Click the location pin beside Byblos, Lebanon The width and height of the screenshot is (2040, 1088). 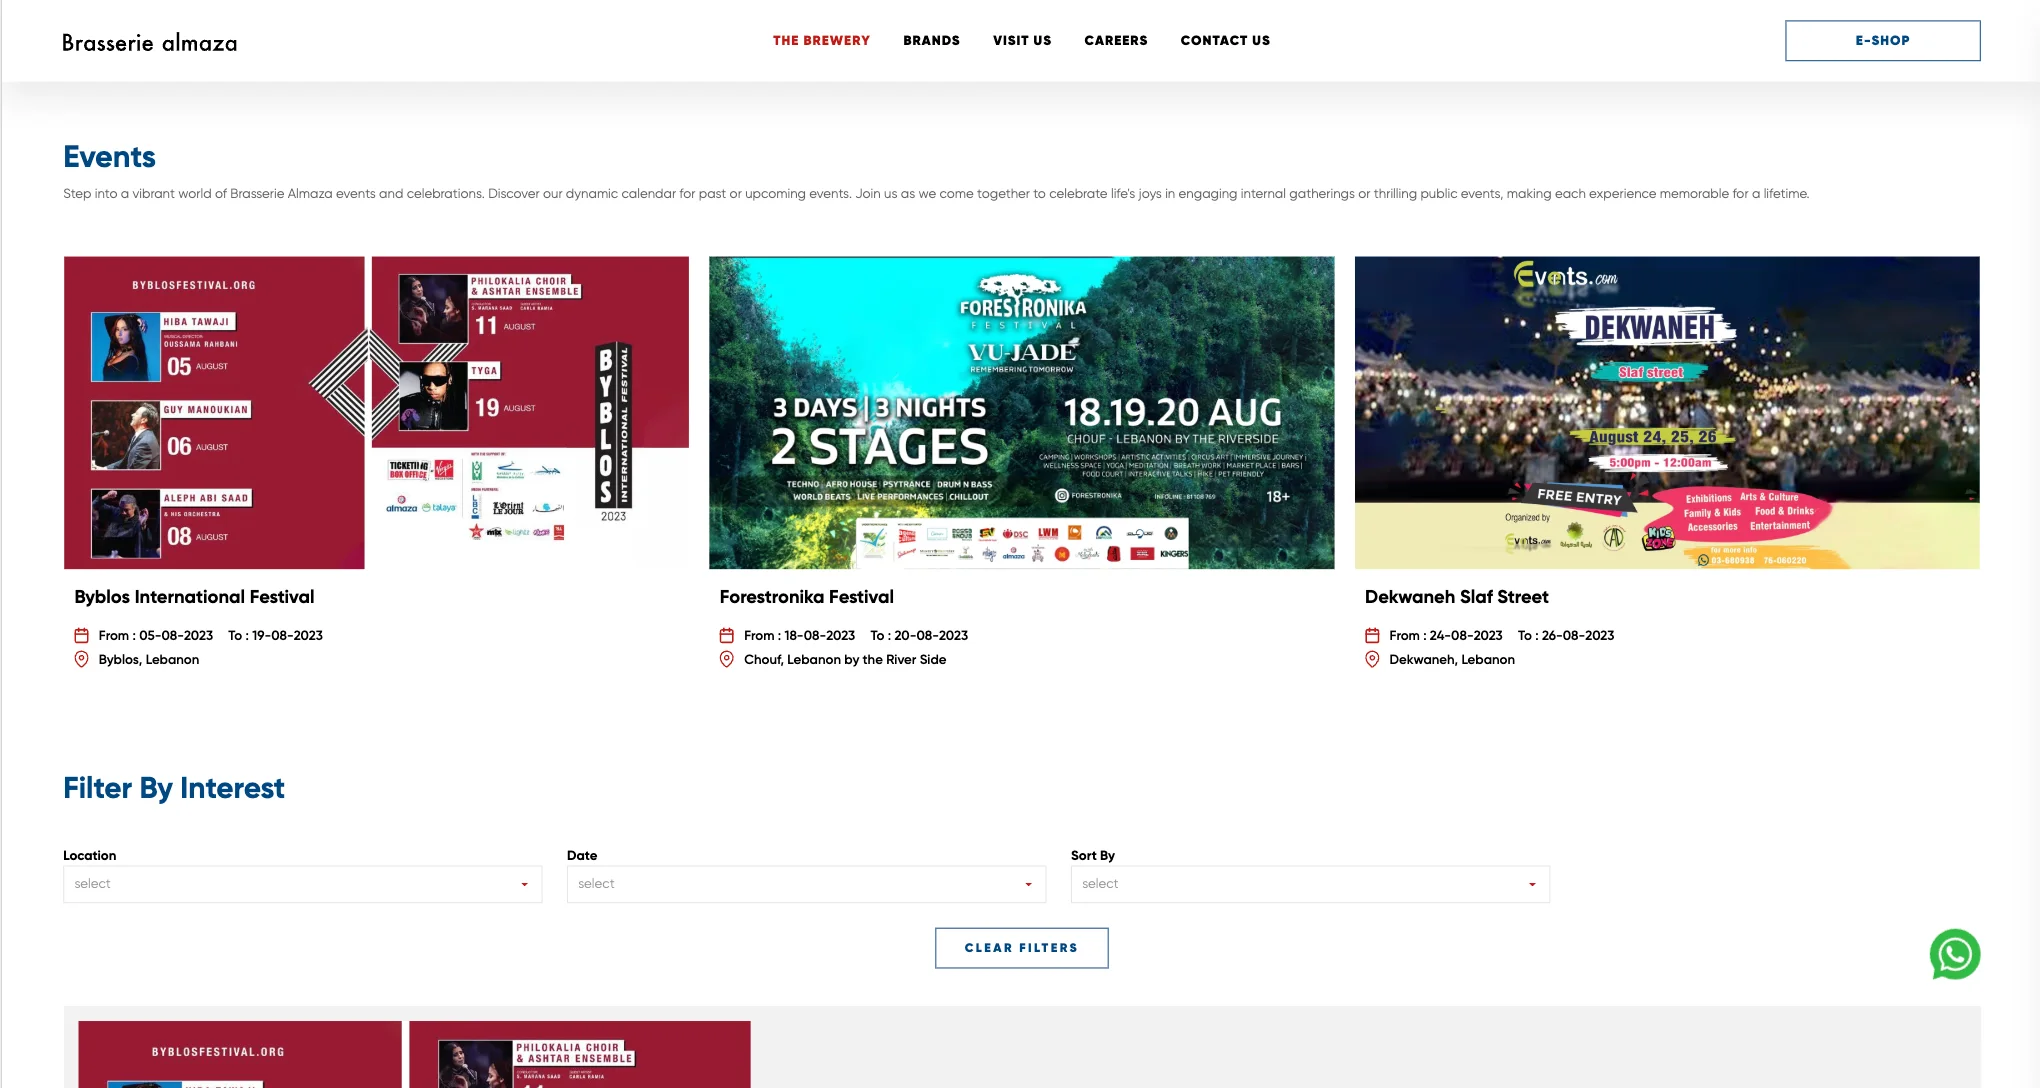pos(82,660)
